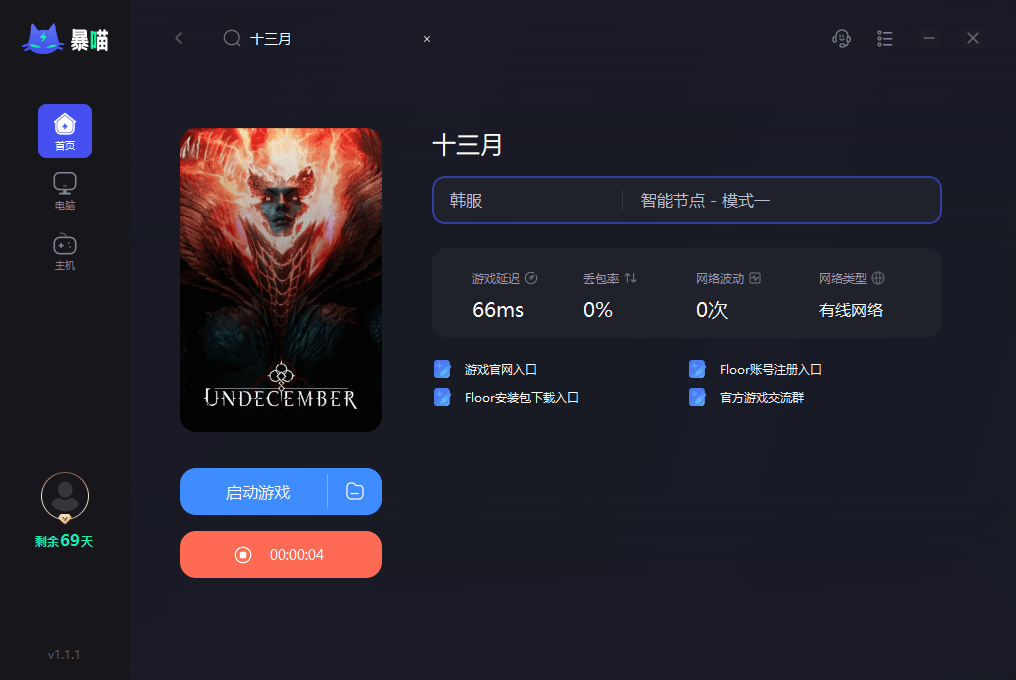This screenshot has height=680, width=1016.
Task: Click the 0次 network fluctuation value
Action: coord(711,310)
